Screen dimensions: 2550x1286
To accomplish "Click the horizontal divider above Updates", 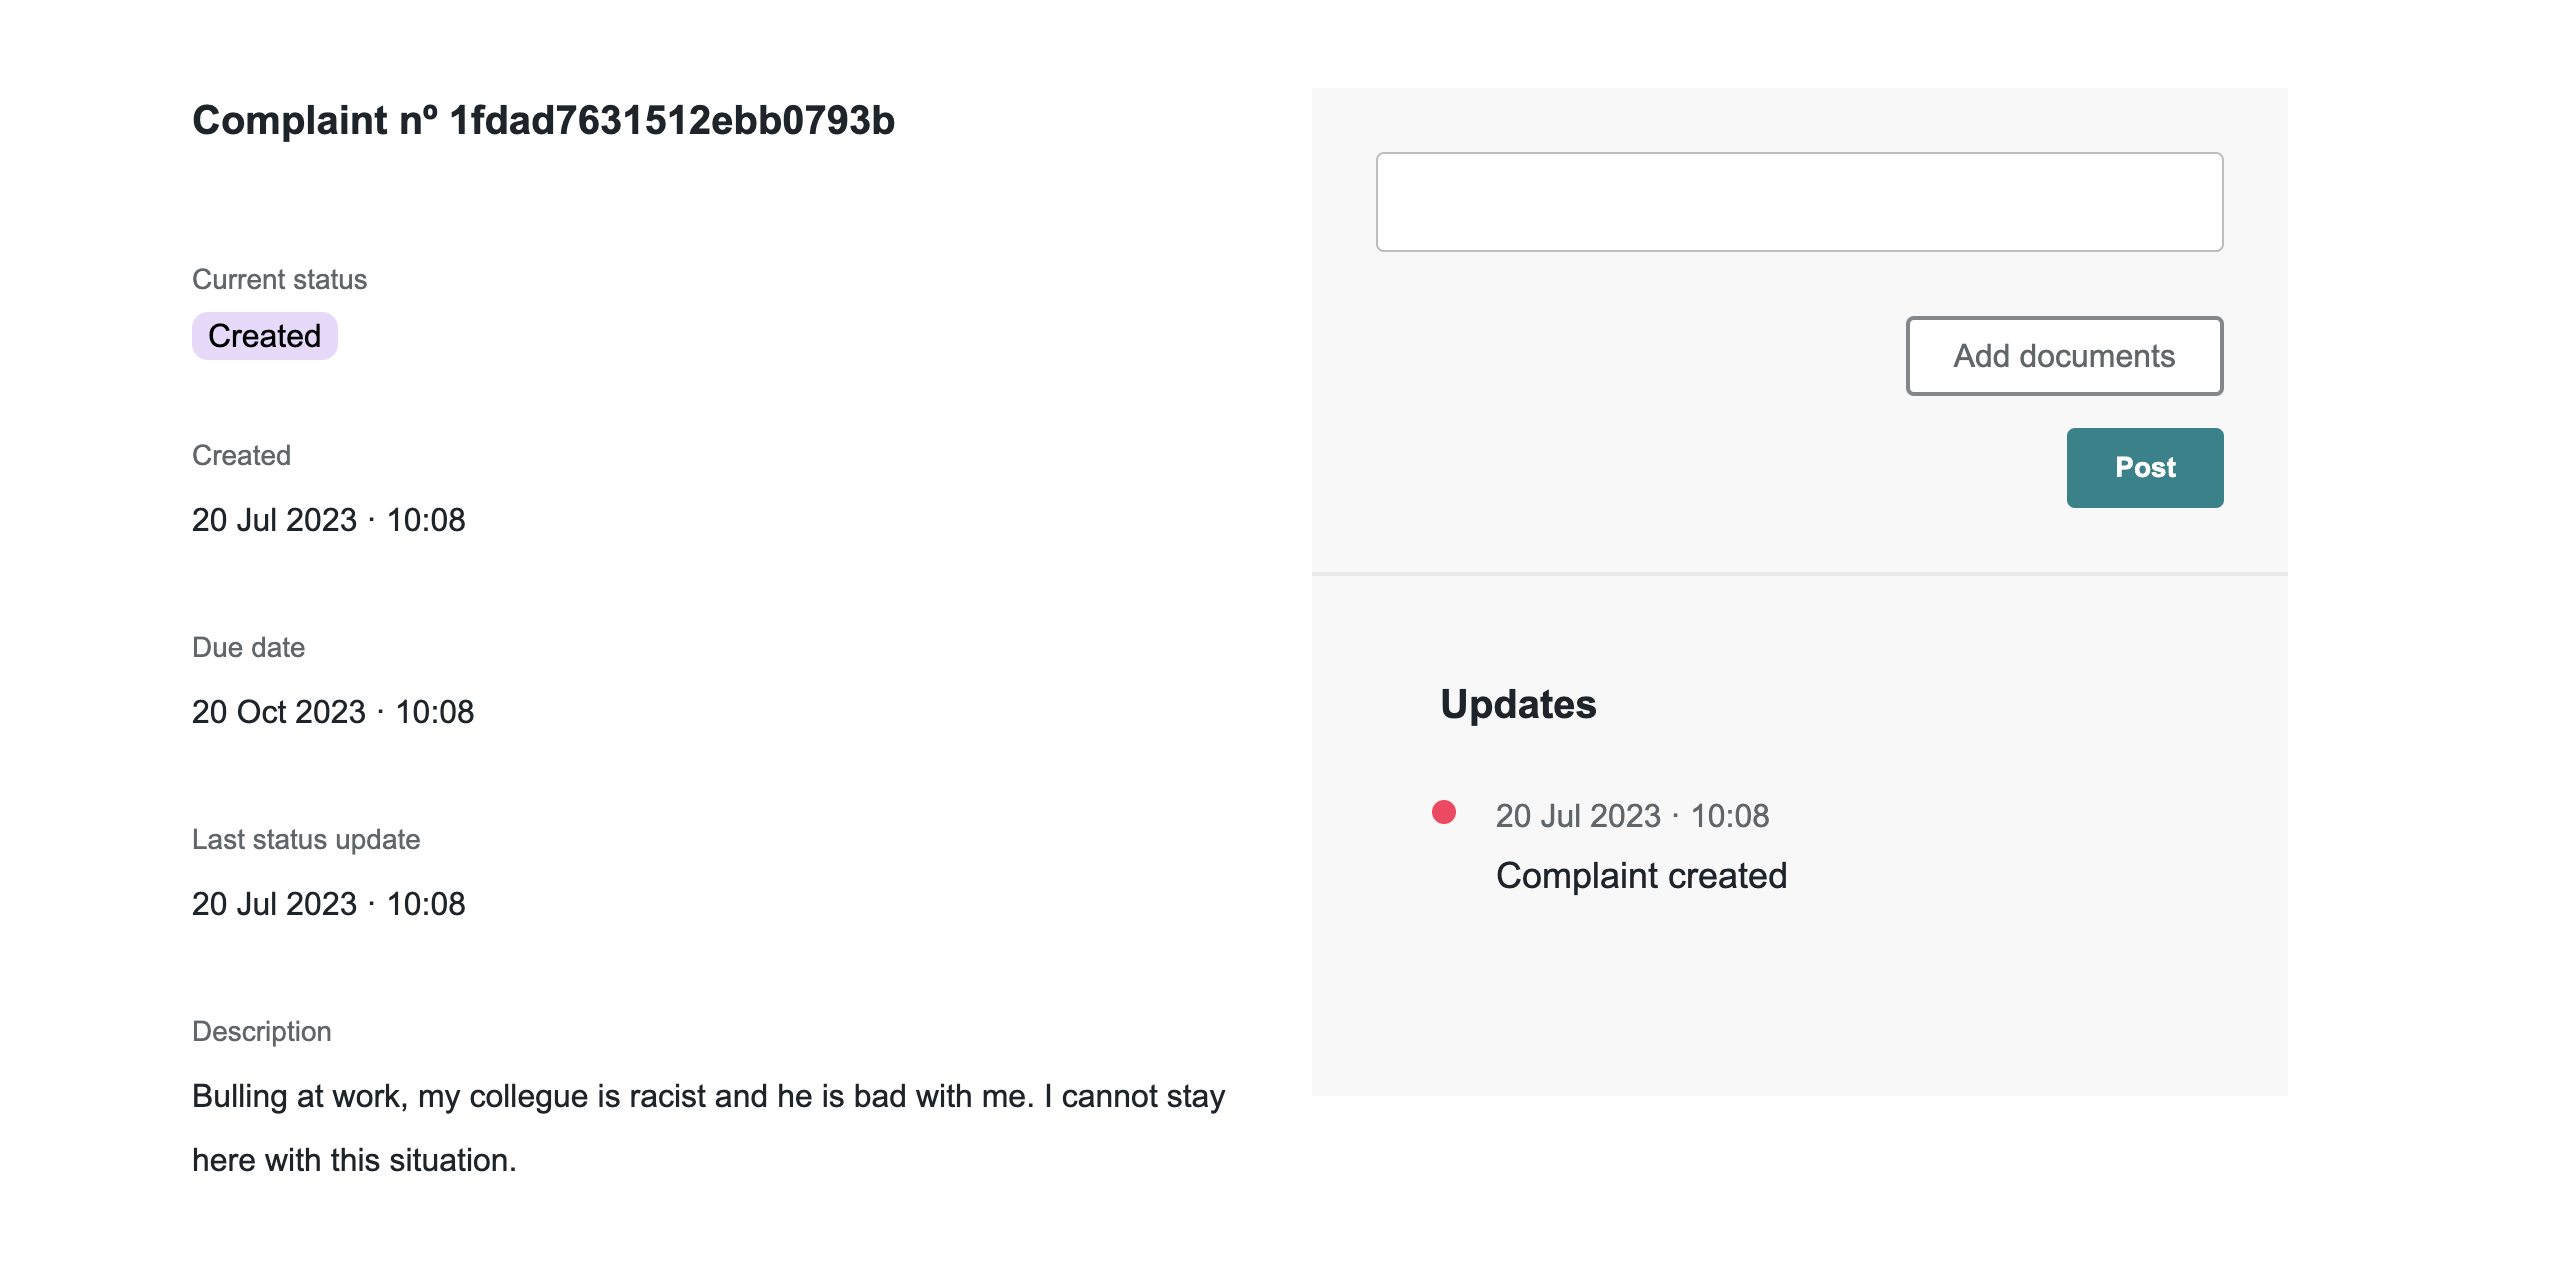I will pyautogui.click(x=1799, y=574).
